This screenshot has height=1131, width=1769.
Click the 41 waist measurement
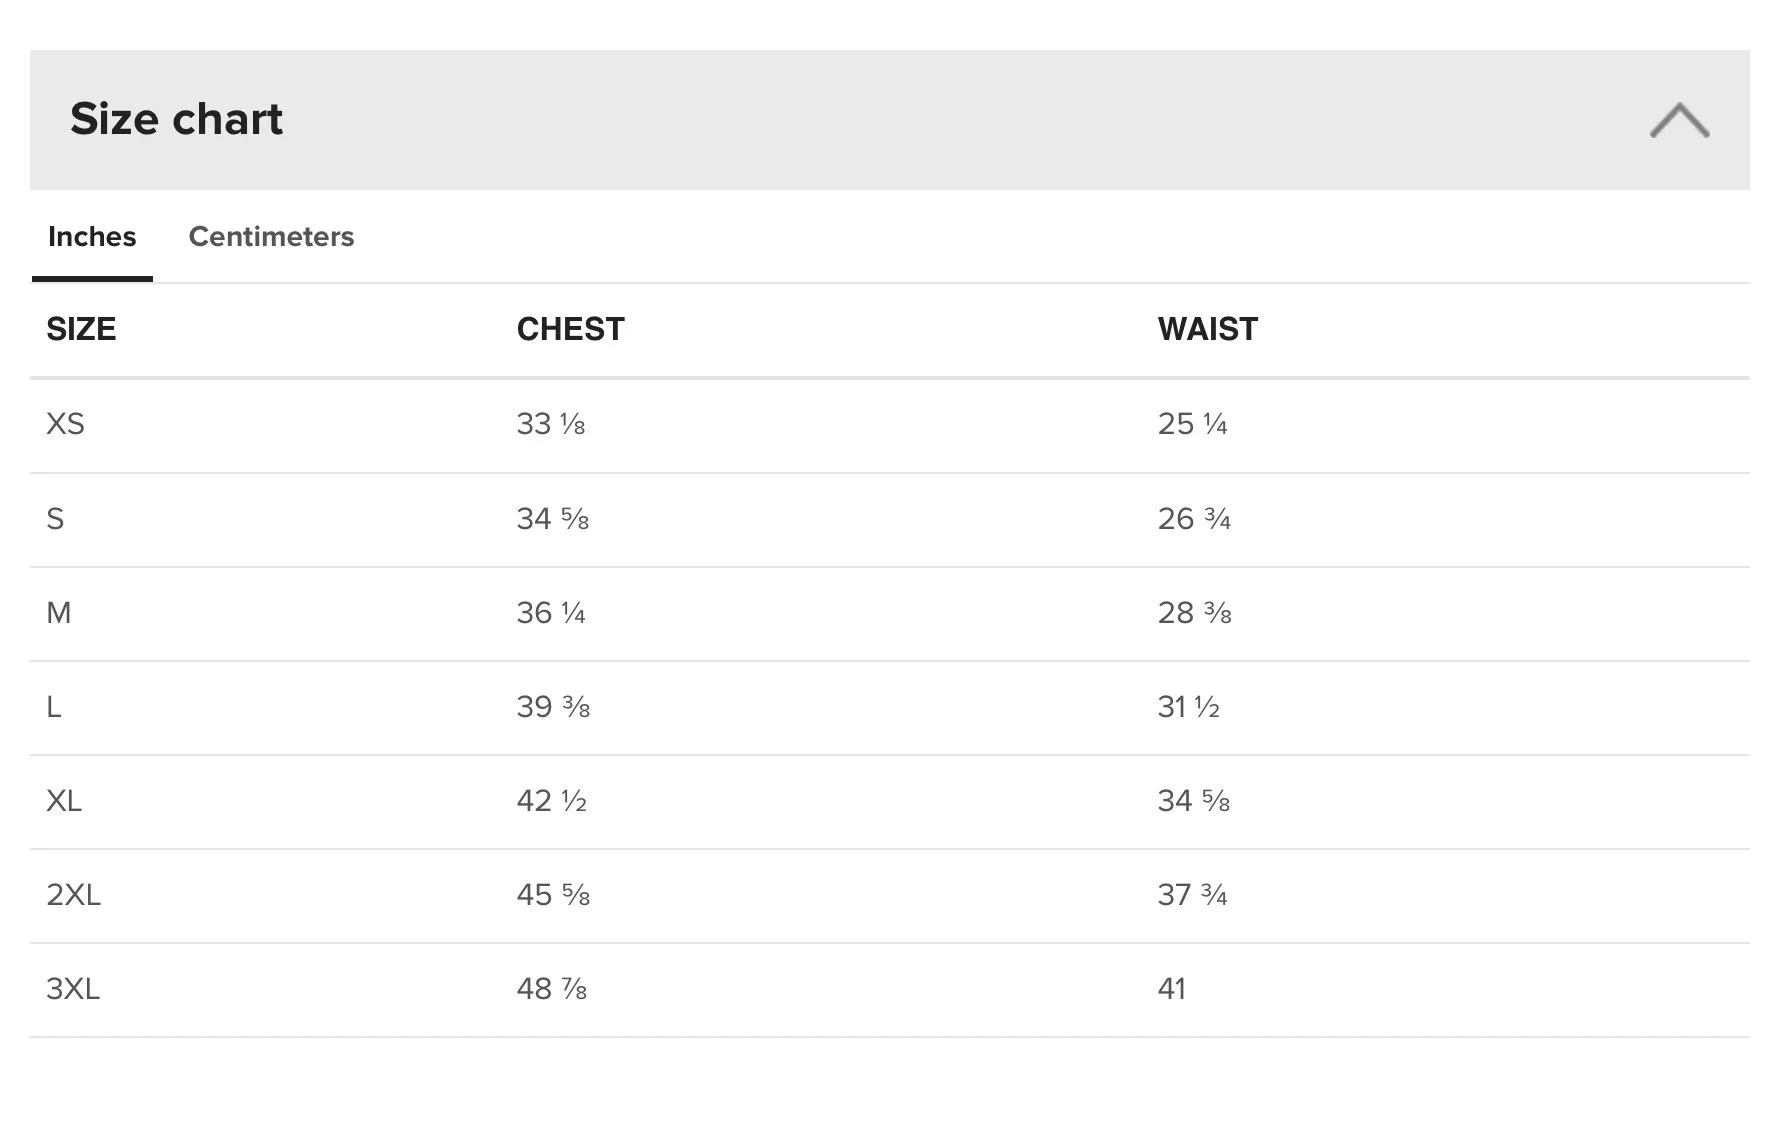pyautogui.click(x=1171, y=989)
